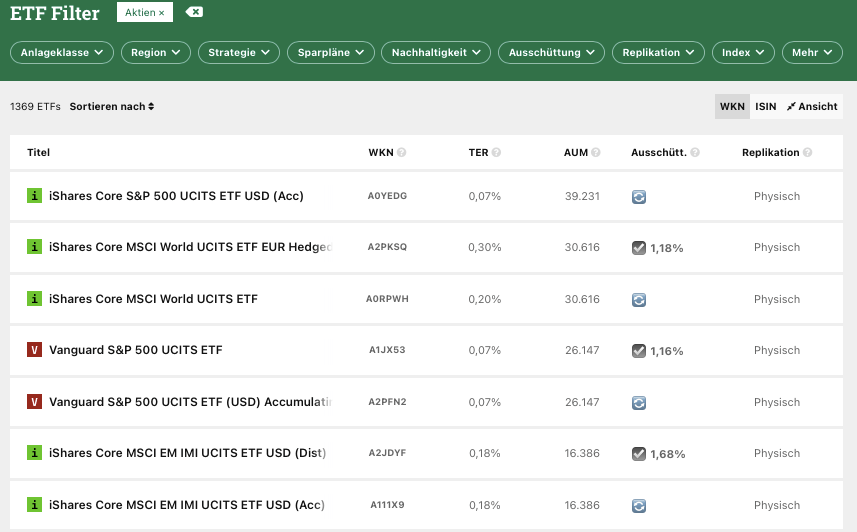Screen dimensions: 857x532
Task: Switch to the WKN view tab
Action: [x=732, y=107]
